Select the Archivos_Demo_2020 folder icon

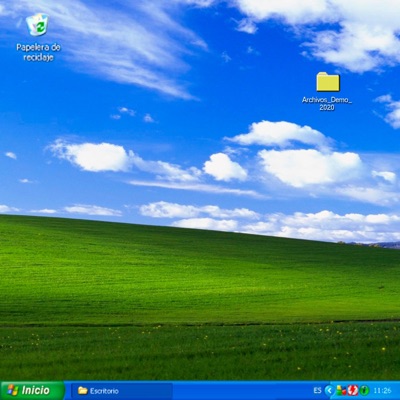point(328,82)
